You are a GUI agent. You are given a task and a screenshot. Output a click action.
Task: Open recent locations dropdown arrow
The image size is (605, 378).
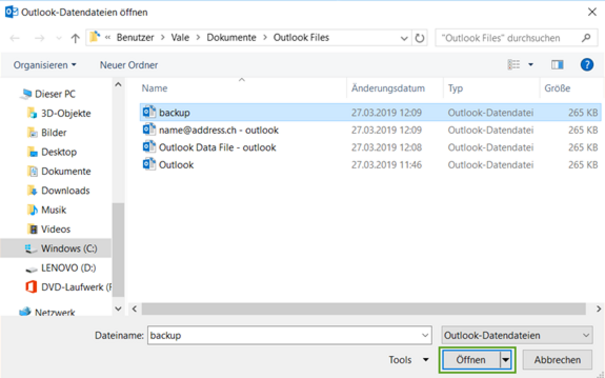click(59, 38)
